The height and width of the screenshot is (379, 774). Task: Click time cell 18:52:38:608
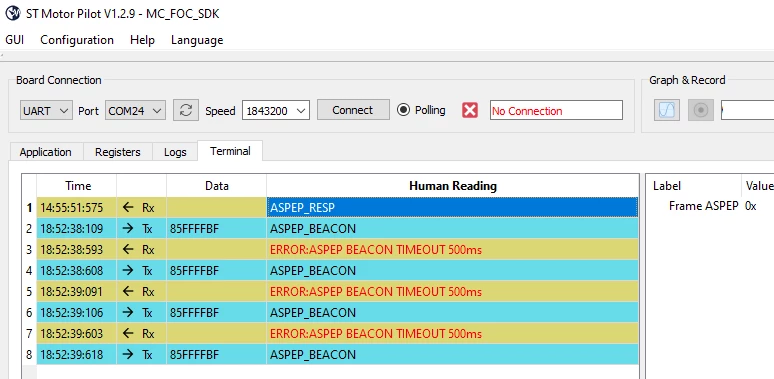(x=77, y=270)
